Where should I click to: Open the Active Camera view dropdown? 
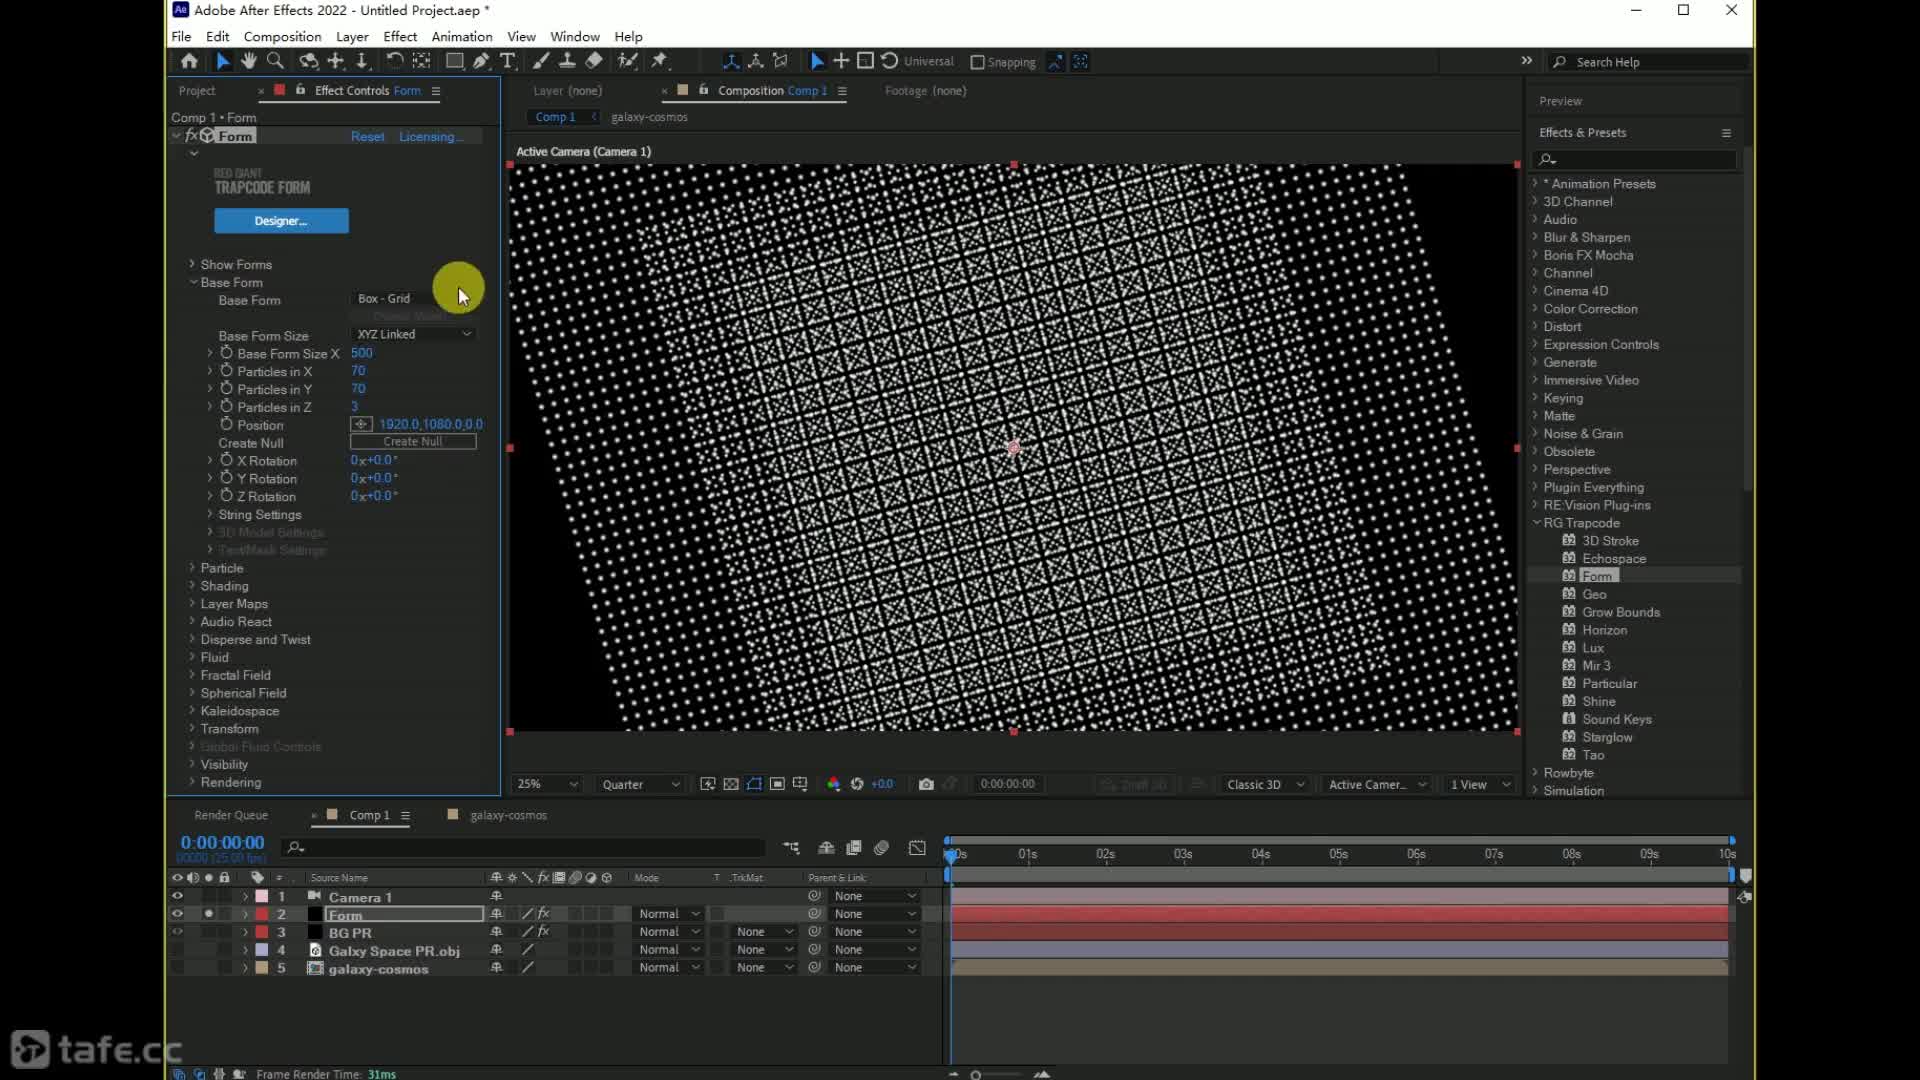click(x=1377, y=784)
